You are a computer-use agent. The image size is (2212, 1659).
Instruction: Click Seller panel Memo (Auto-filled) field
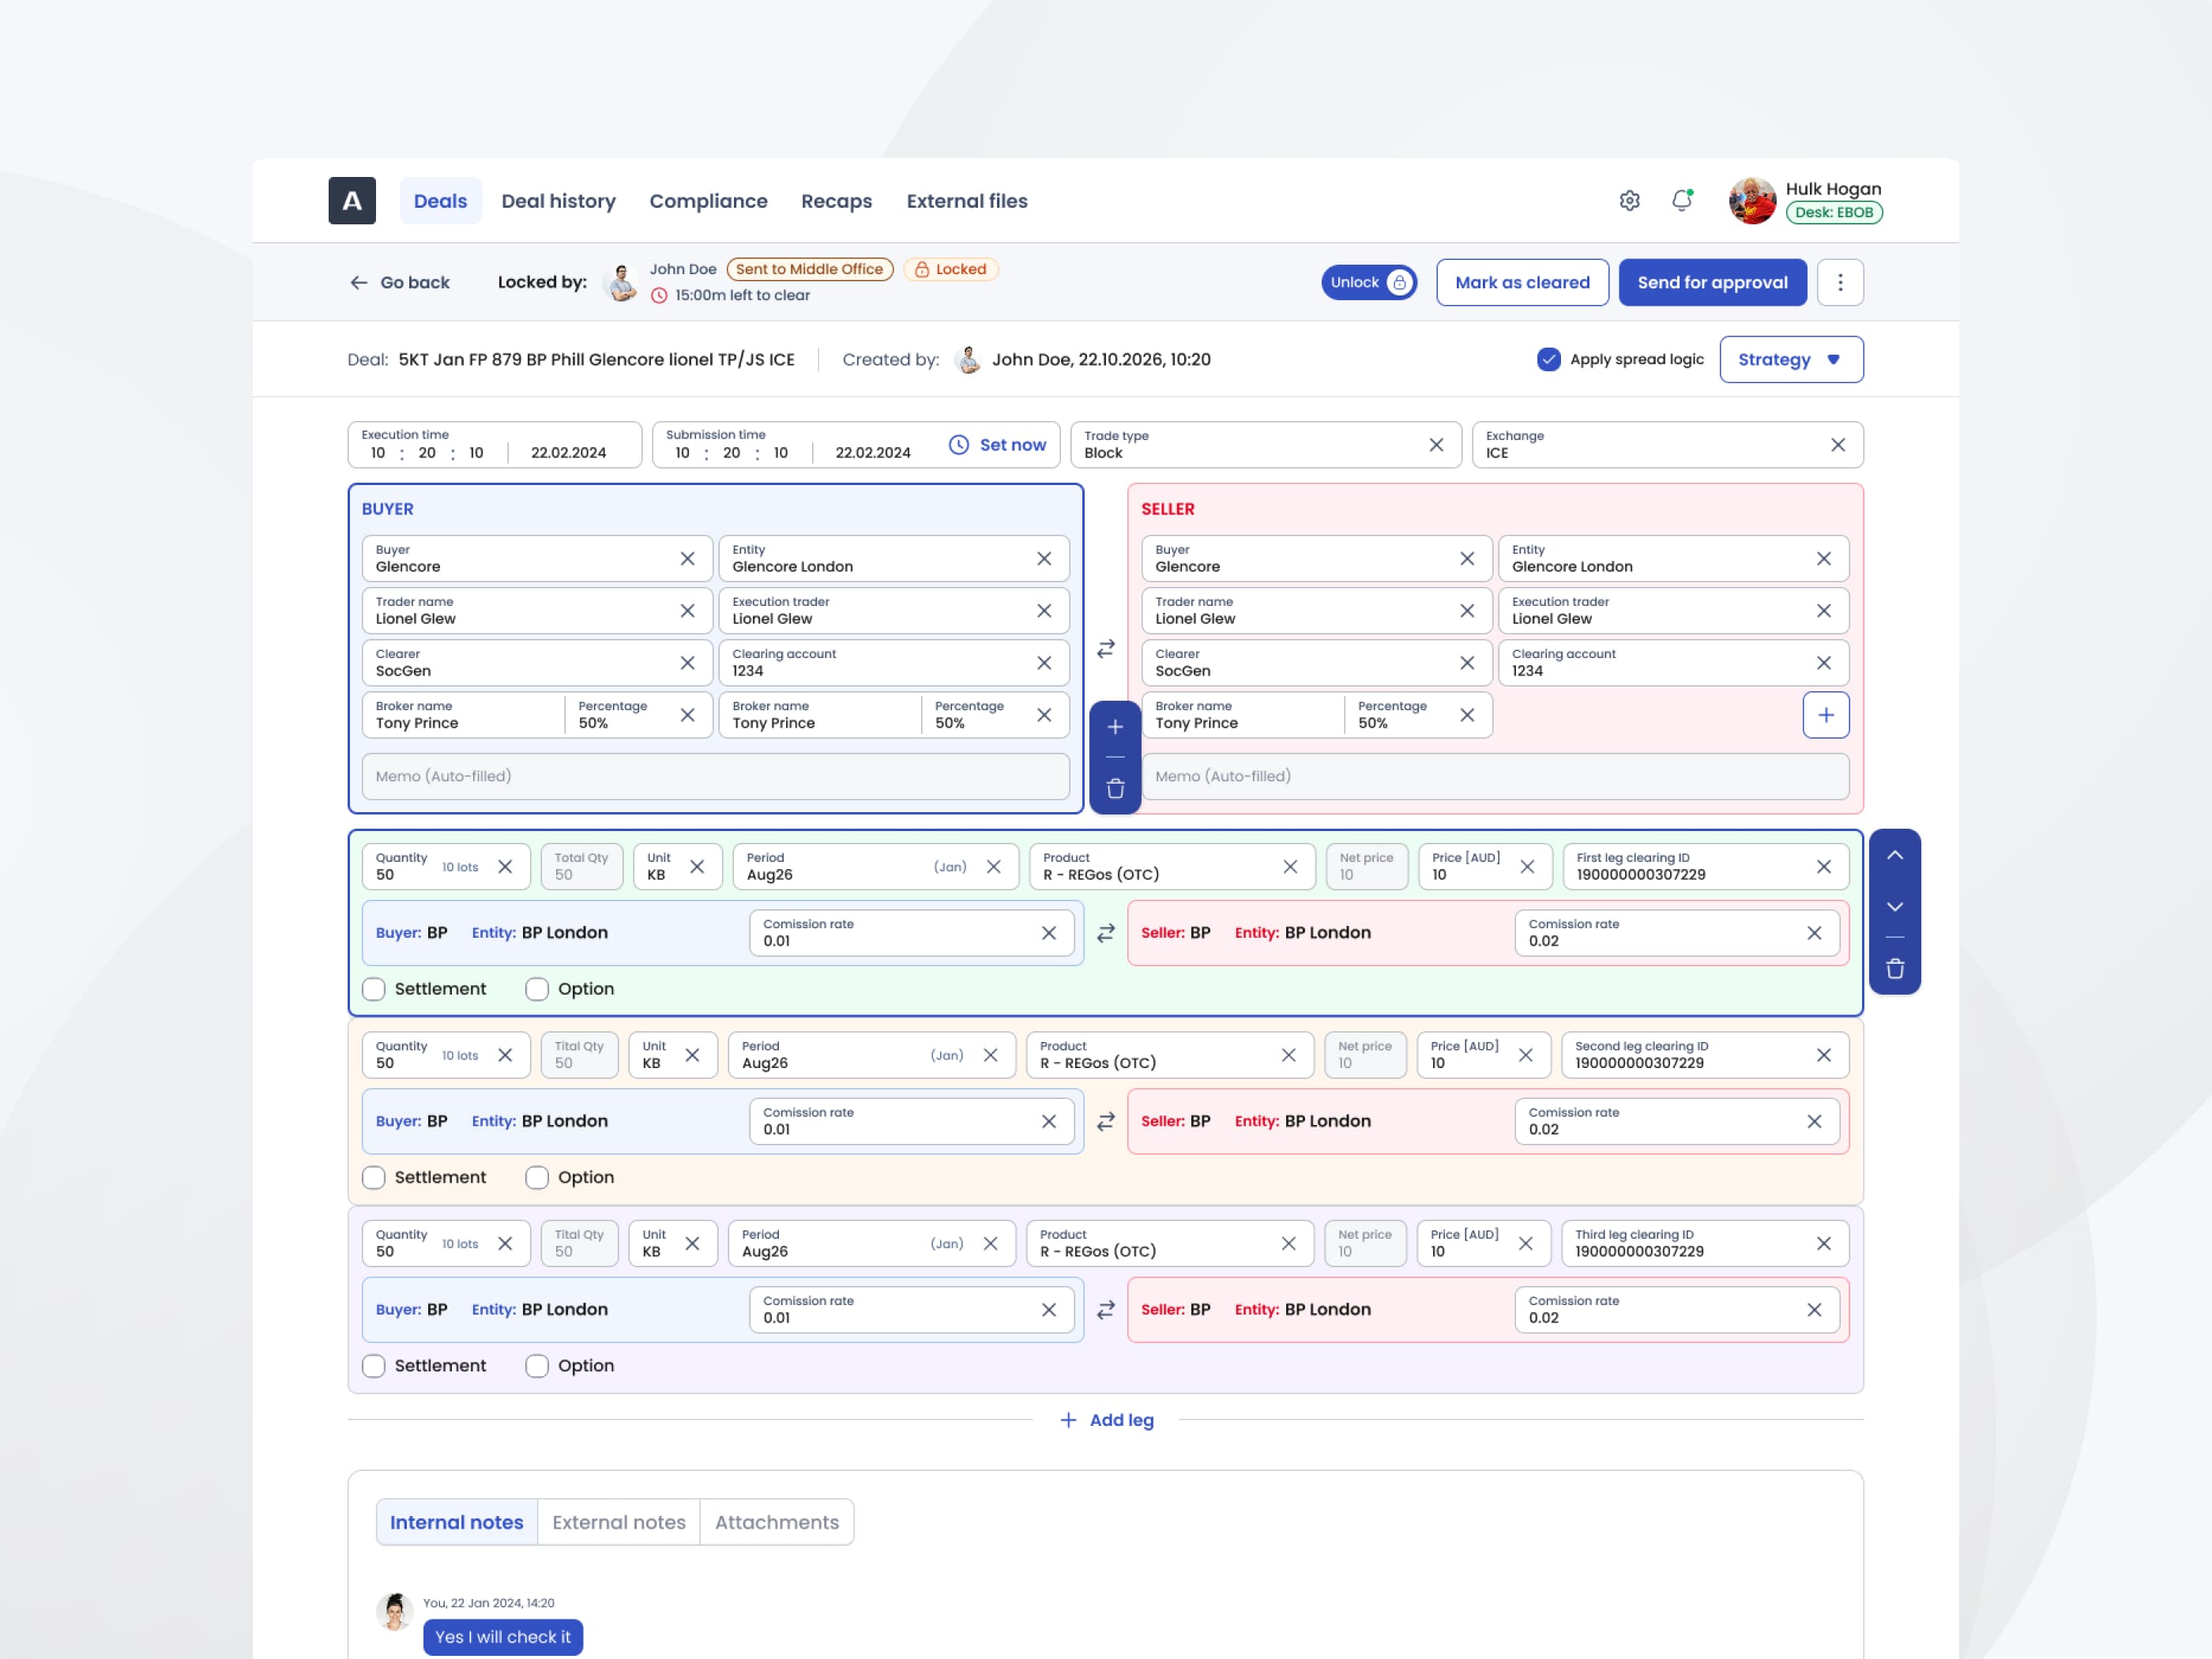coord(1495,777)
